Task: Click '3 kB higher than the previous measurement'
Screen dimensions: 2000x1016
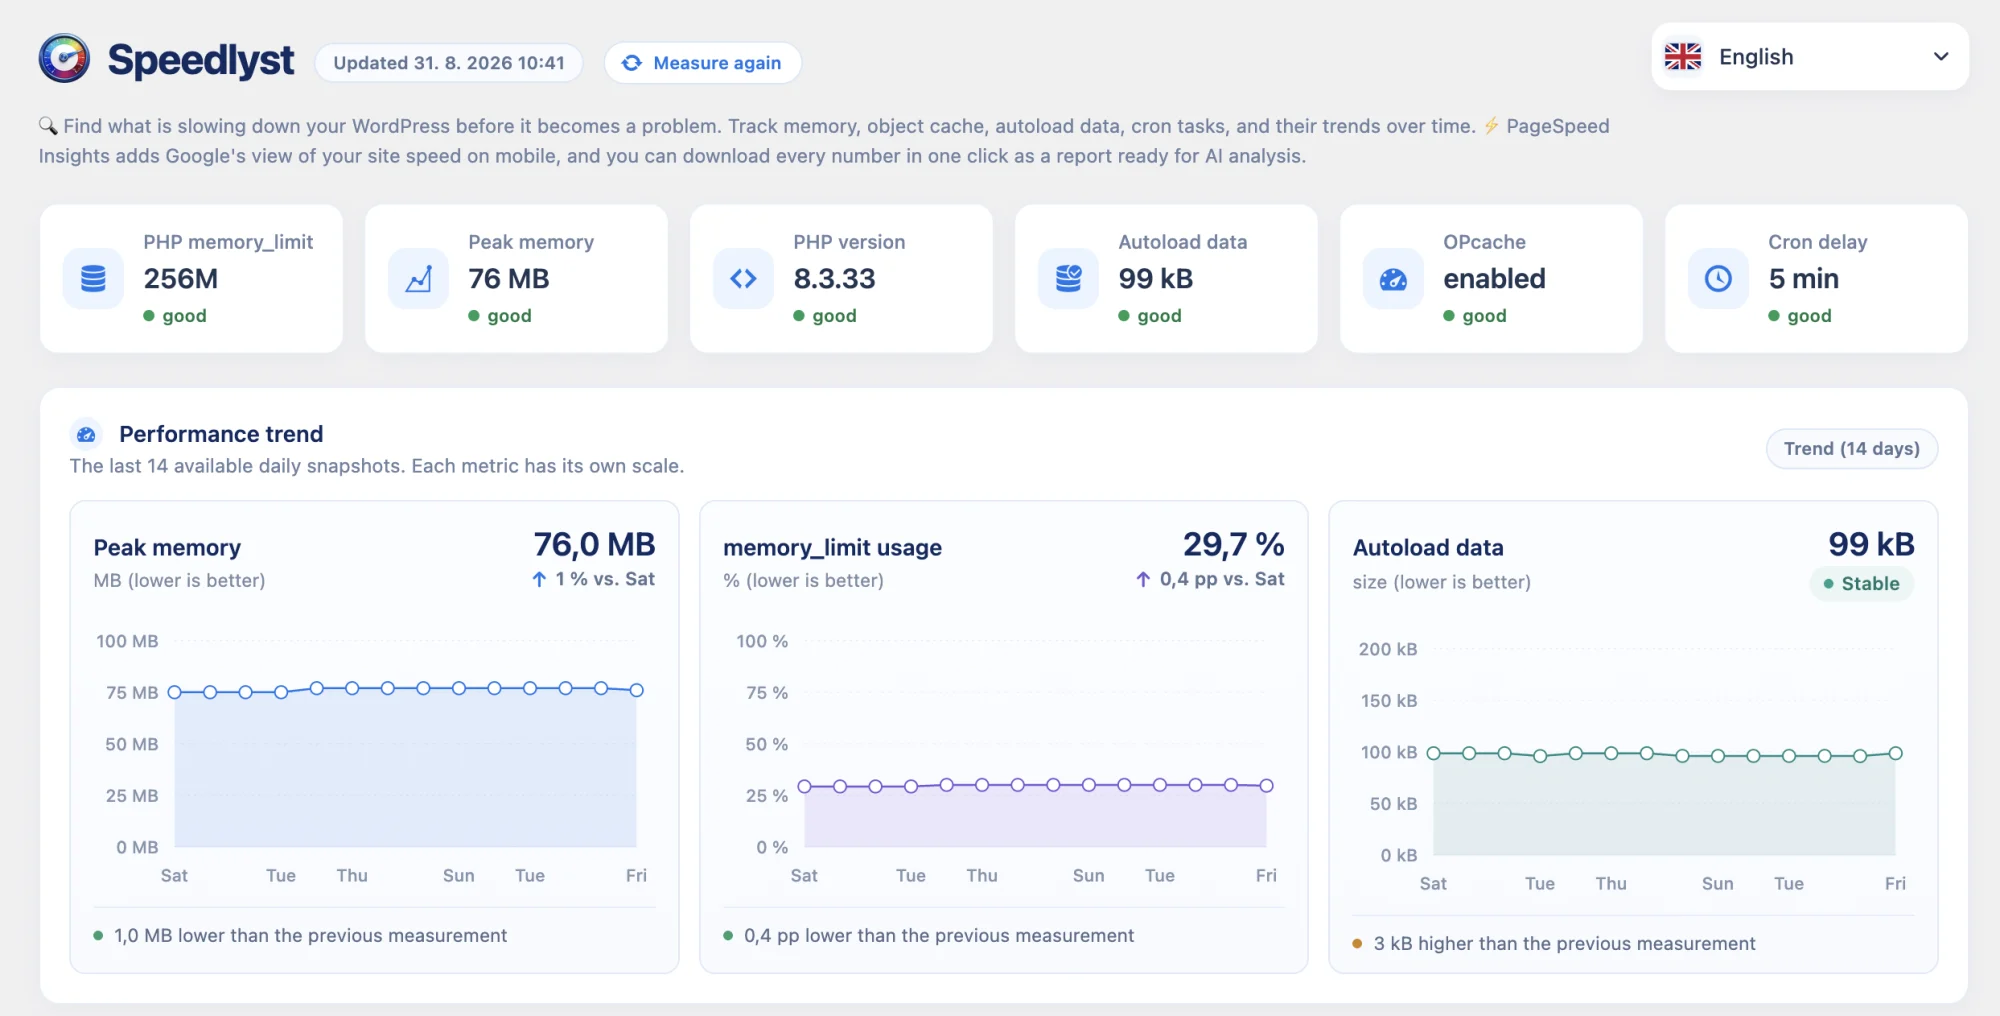Action: coord(1564,944)
